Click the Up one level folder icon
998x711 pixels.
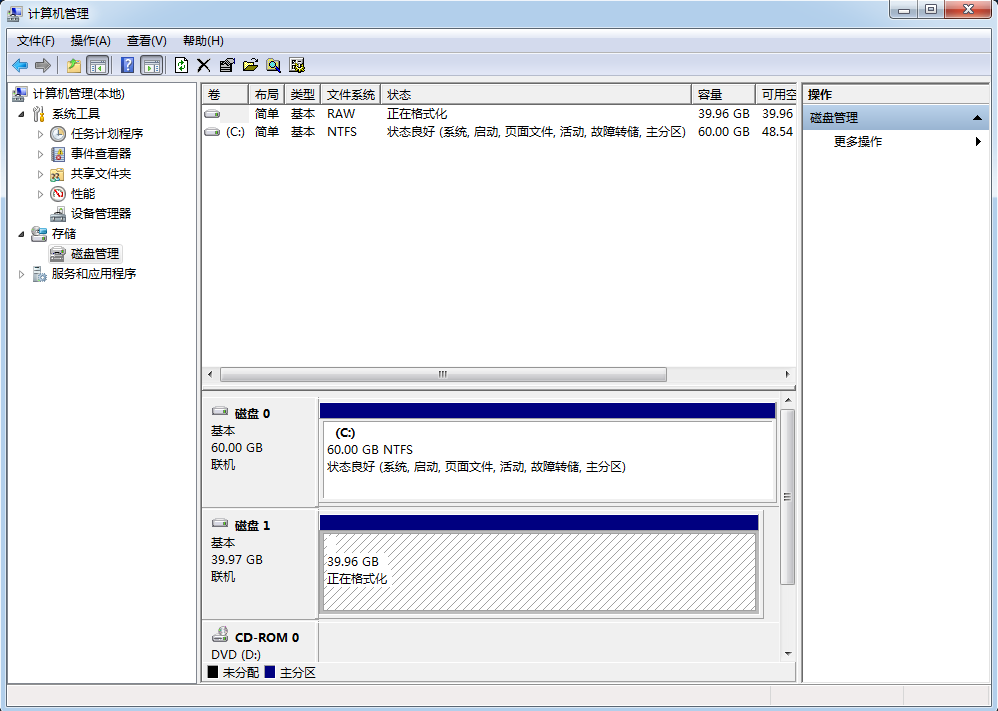coord(73,65)
